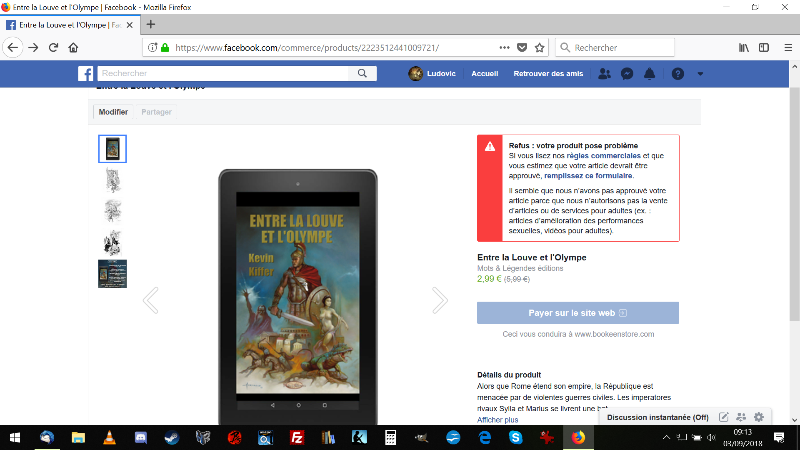
Task: Expand description with Afficher plus
Action: pyautogui.click(x=498, y=419)
